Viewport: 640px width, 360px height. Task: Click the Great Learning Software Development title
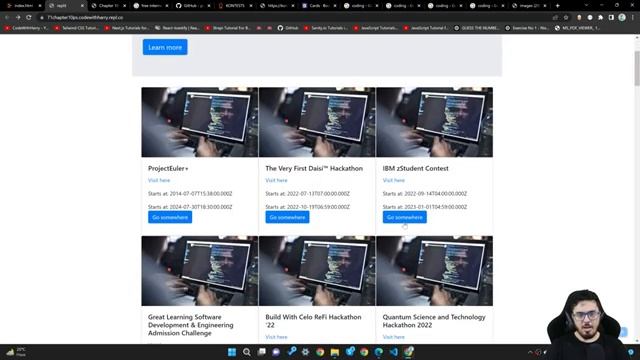coord(191,325)
